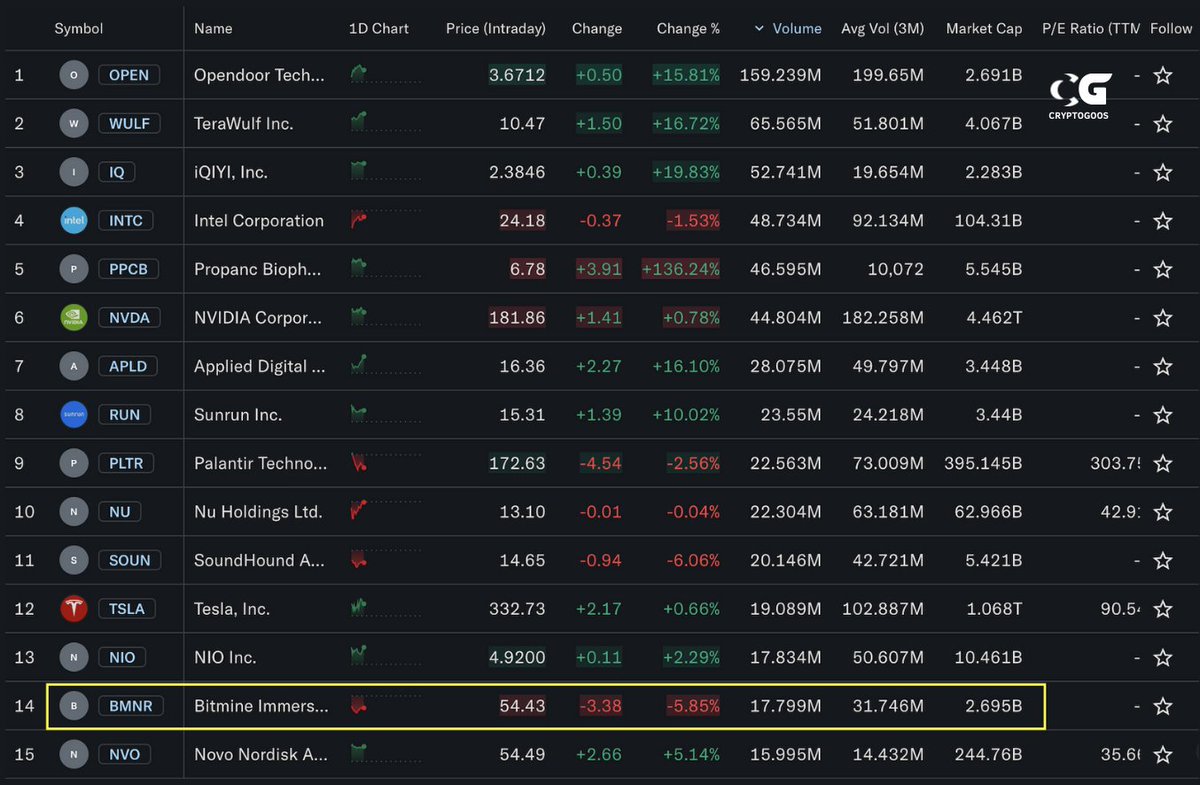Star the Nu Holdings row

[1162, 512]
